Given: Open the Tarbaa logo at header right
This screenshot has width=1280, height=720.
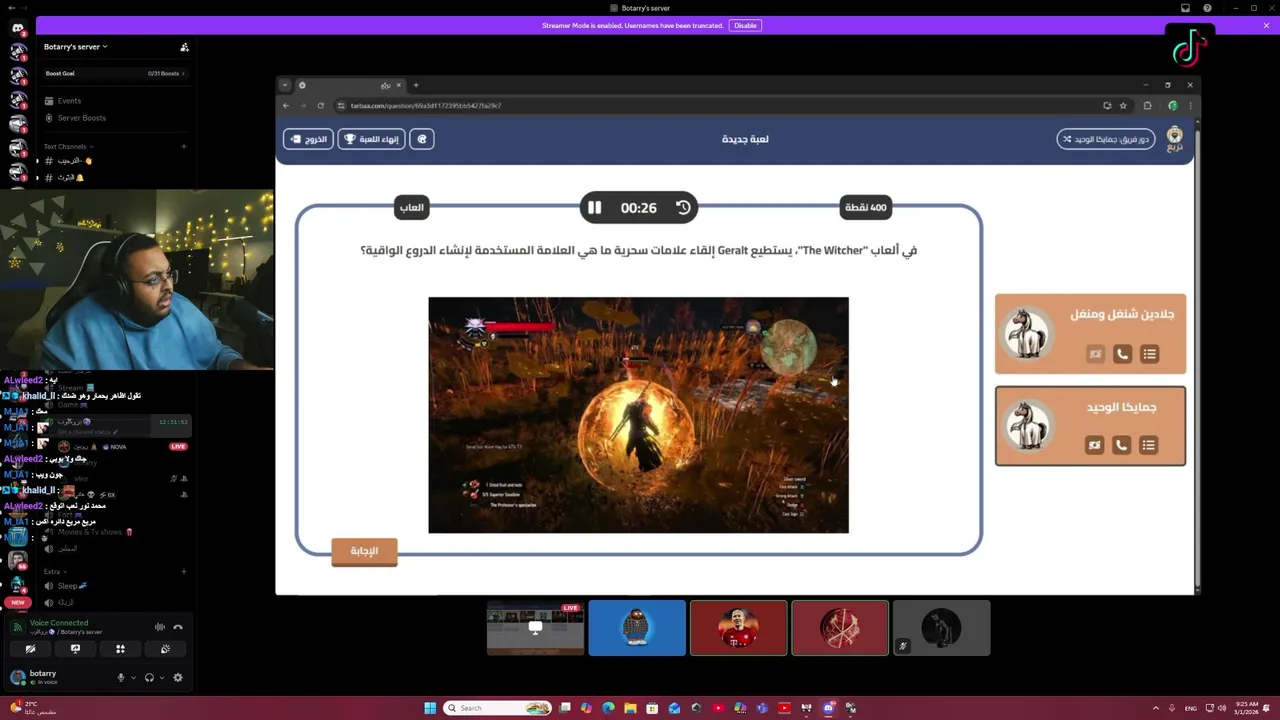Looking at the screenshot, I should (x=1175, y=138).
